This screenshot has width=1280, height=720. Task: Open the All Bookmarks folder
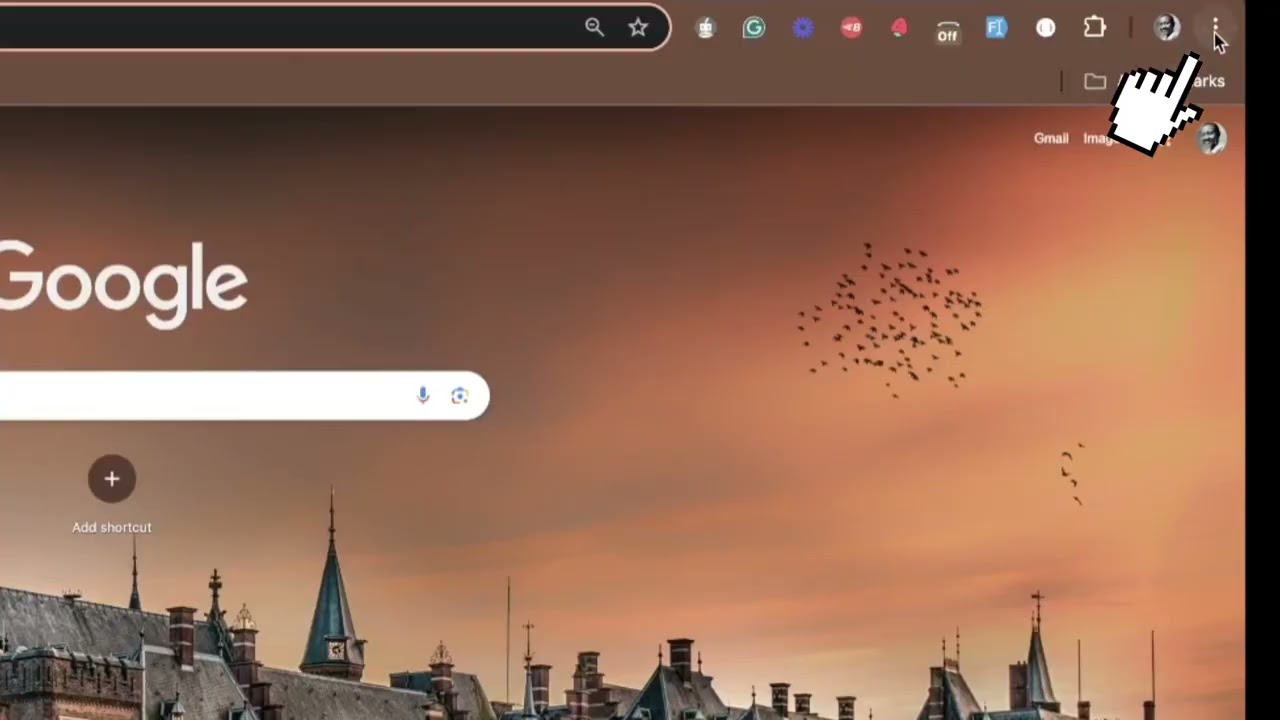click(x=1155, y=81)
